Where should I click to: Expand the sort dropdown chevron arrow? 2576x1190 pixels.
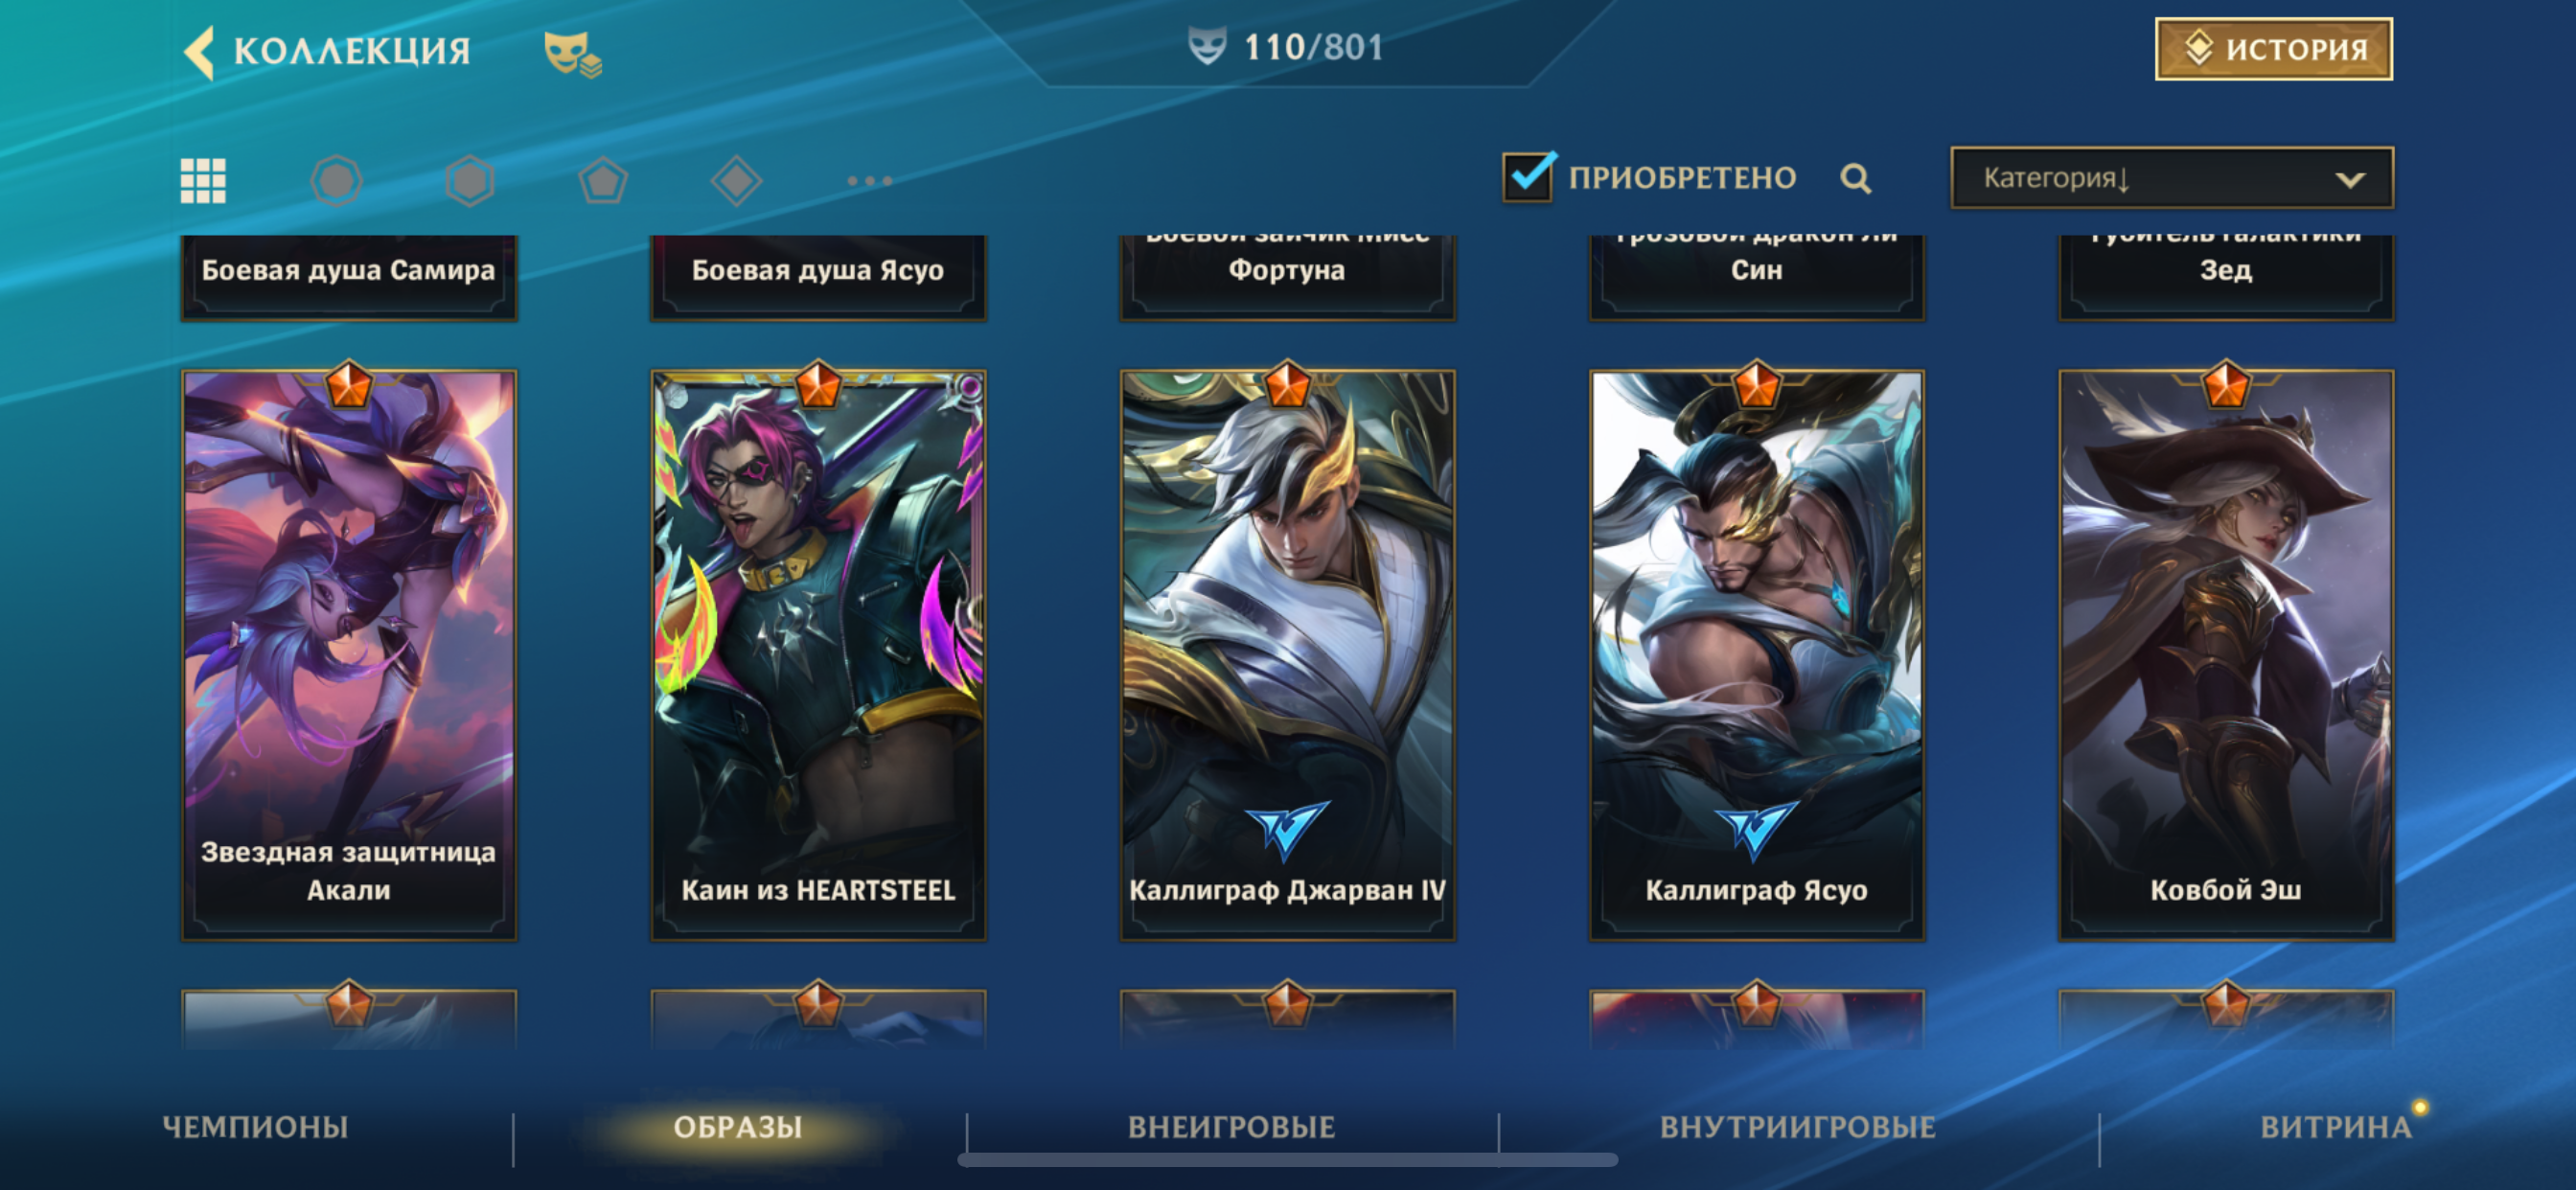2350,180
